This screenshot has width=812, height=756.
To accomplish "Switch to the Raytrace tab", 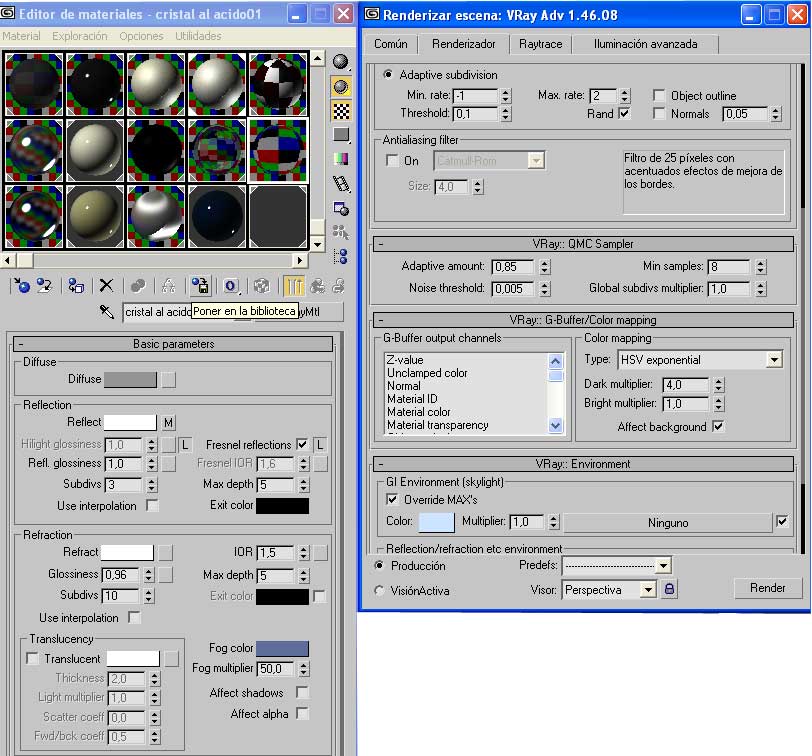I will point(541,44).
